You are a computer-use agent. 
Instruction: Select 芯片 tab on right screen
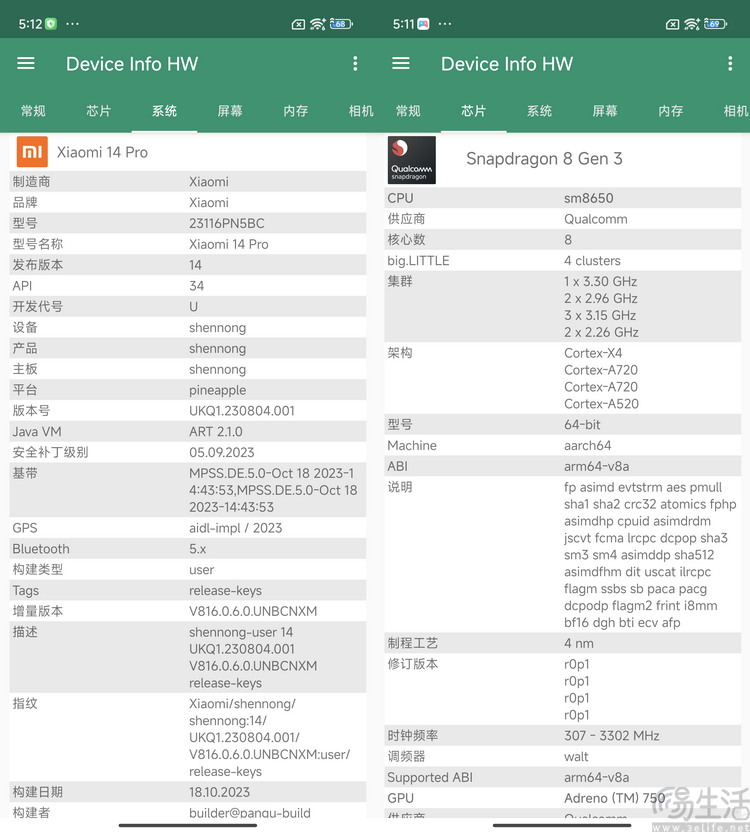[474, 110]
